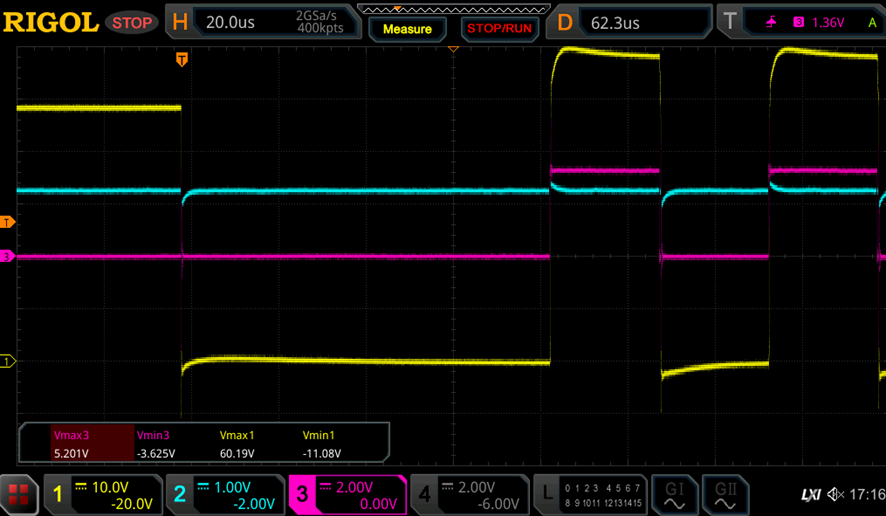Click the LXI network status icon

tap(811, 495)
